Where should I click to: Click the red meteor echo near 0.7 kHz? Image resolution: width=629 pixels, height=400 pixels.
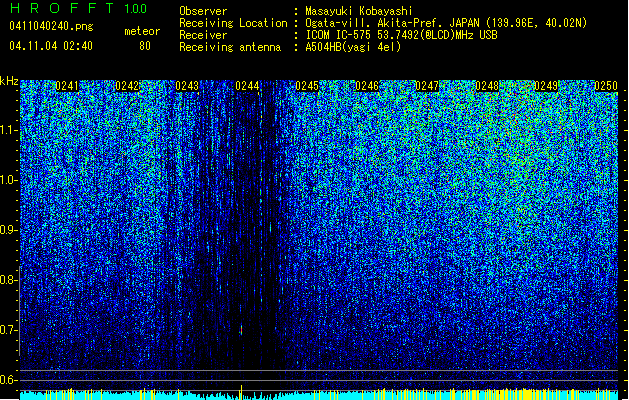(x=241, y=330)
